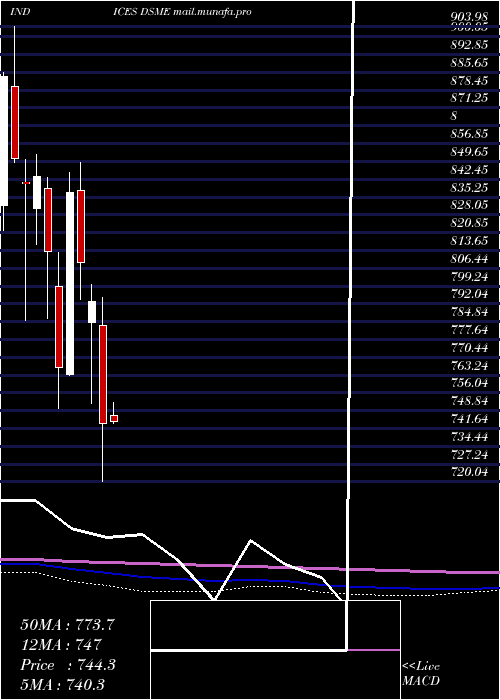The height and width of the screenshot is (700, 500).
Task: Click the 741.64 price axis label
Action: [468, 418]
